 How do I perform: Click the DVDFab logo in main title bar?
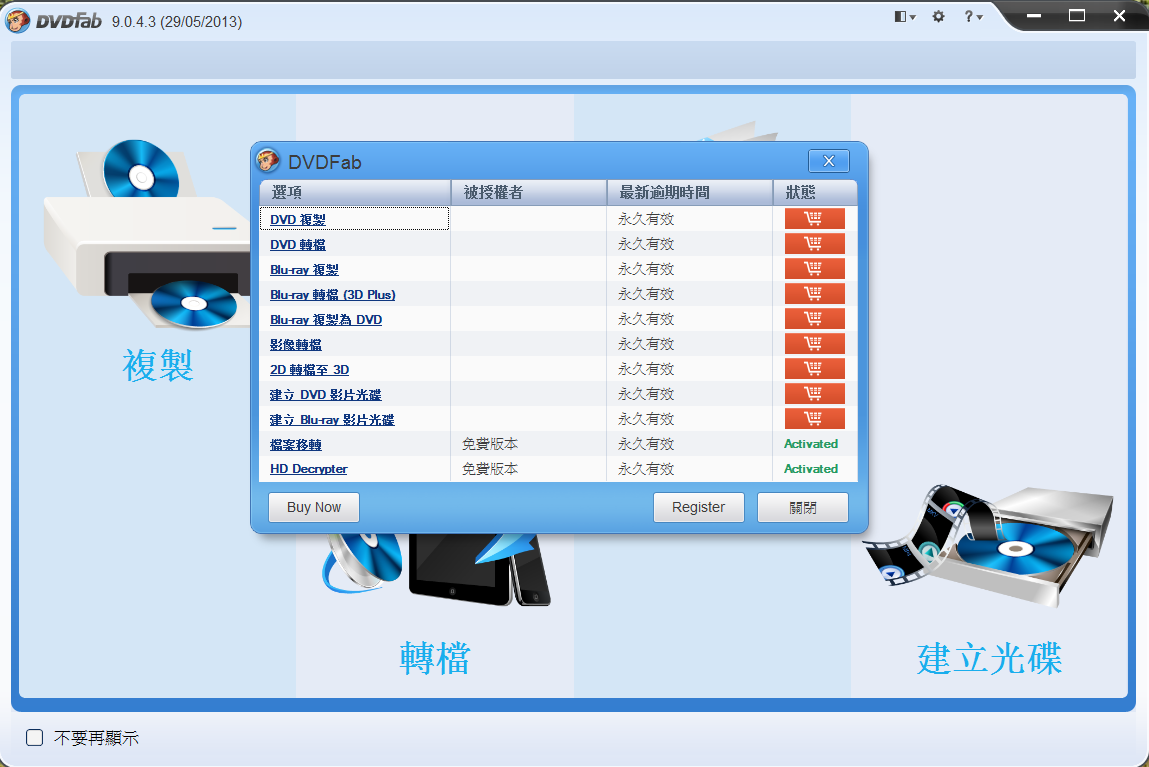(x=53, y=21)
